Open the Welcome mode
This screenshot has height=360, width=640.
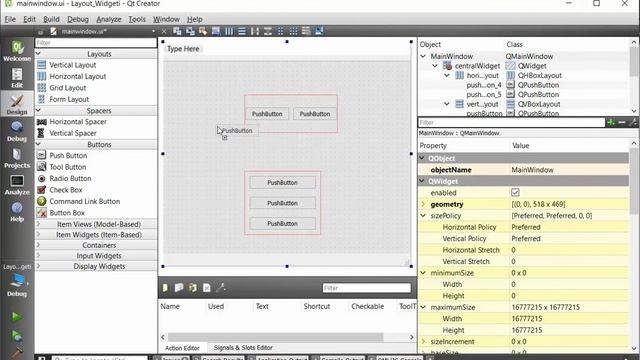17,51
